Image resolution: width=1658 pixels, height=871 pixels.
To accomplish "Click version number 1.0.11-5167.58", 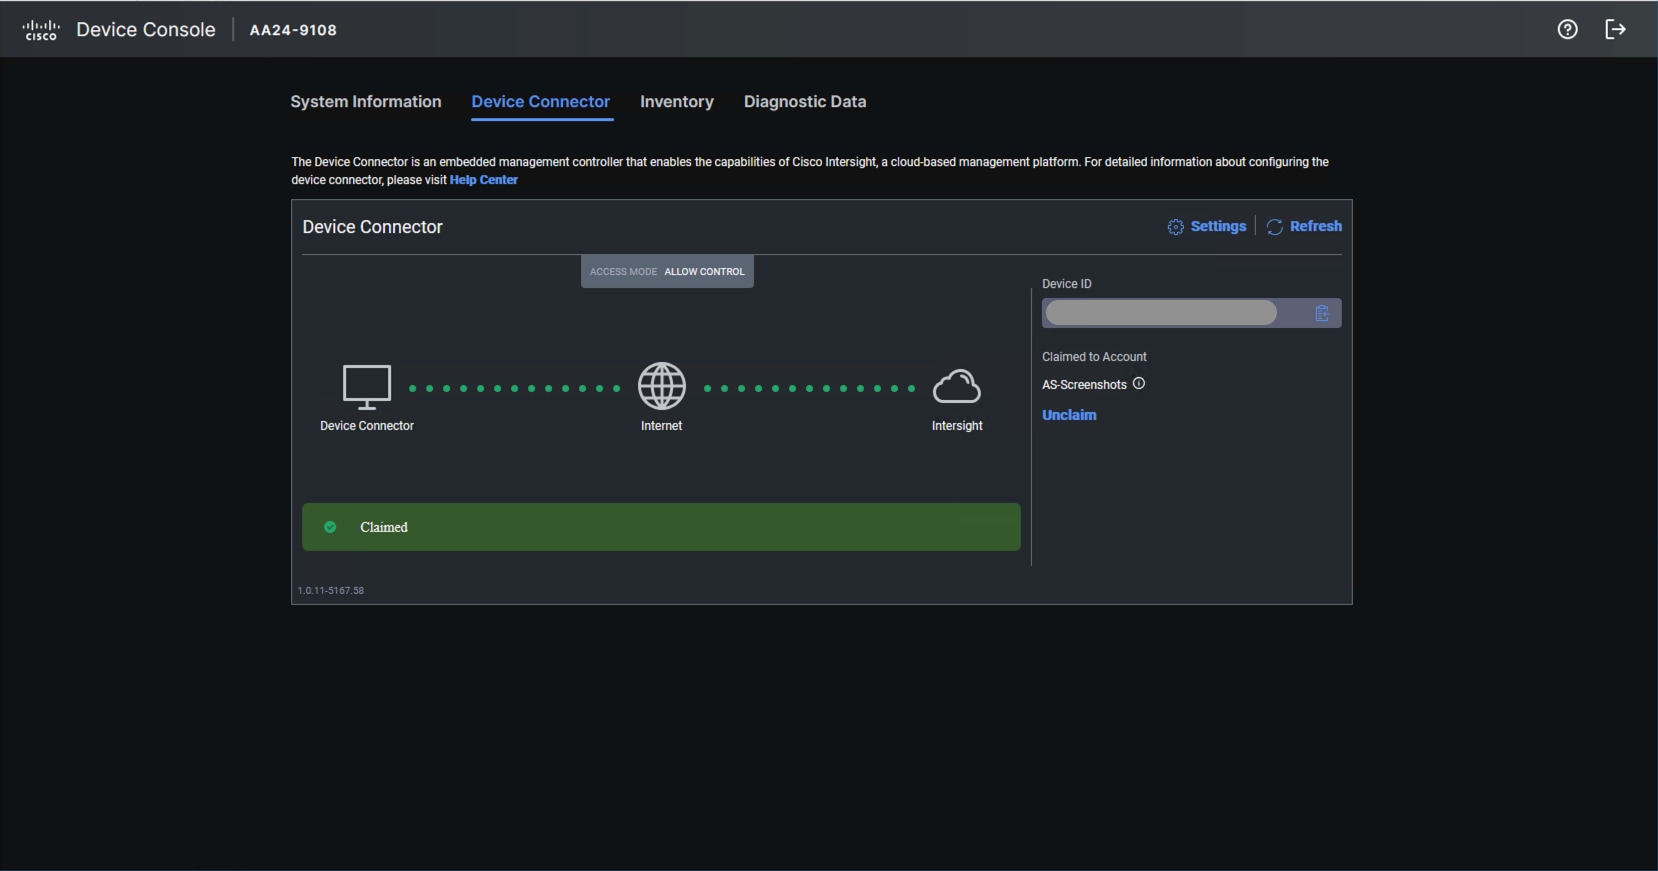I will pyautogui.click(x=331, y=591).
